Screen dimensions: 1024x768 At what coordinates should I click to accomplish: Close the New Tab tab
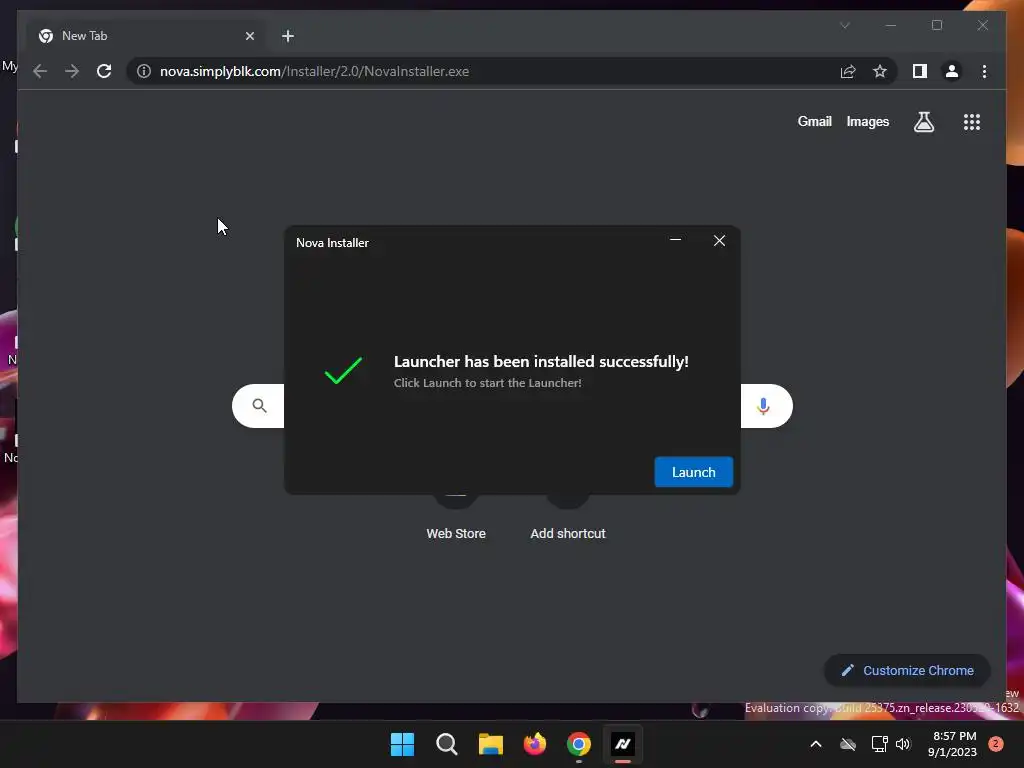(249, 36)
